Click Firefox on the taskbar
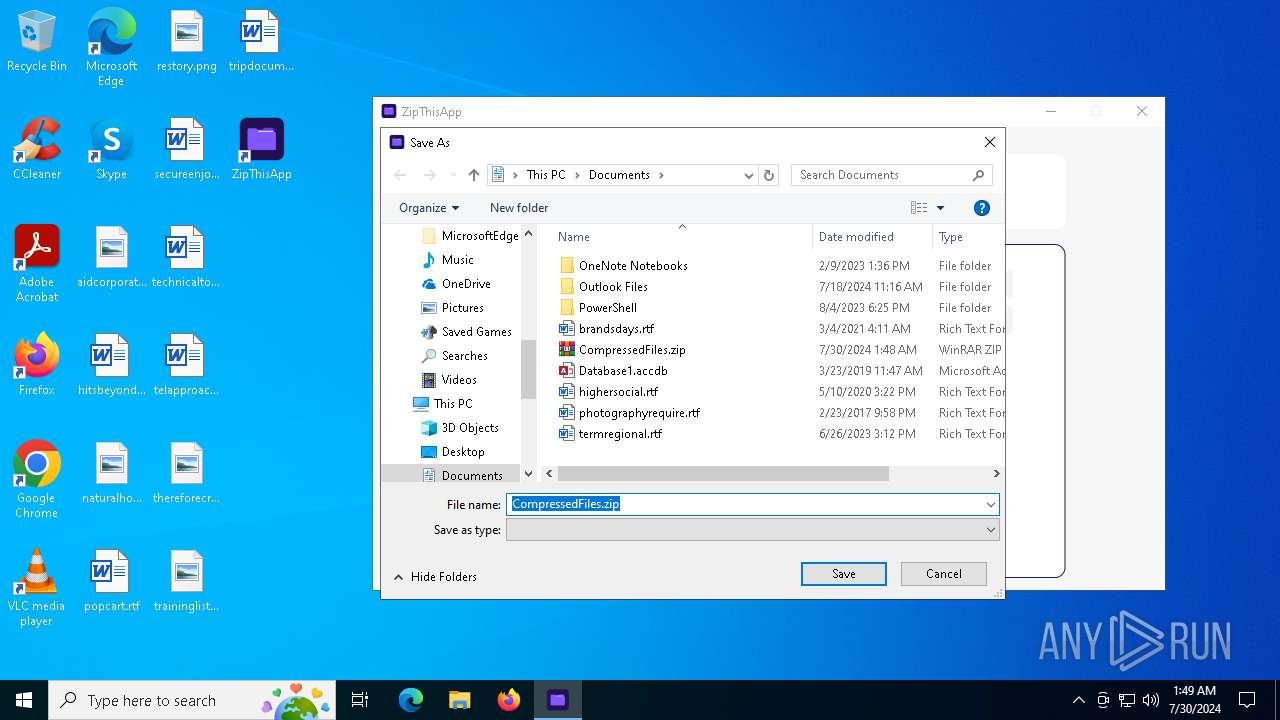The width and height of the screenshot is (1280, 720). [508, 700]
